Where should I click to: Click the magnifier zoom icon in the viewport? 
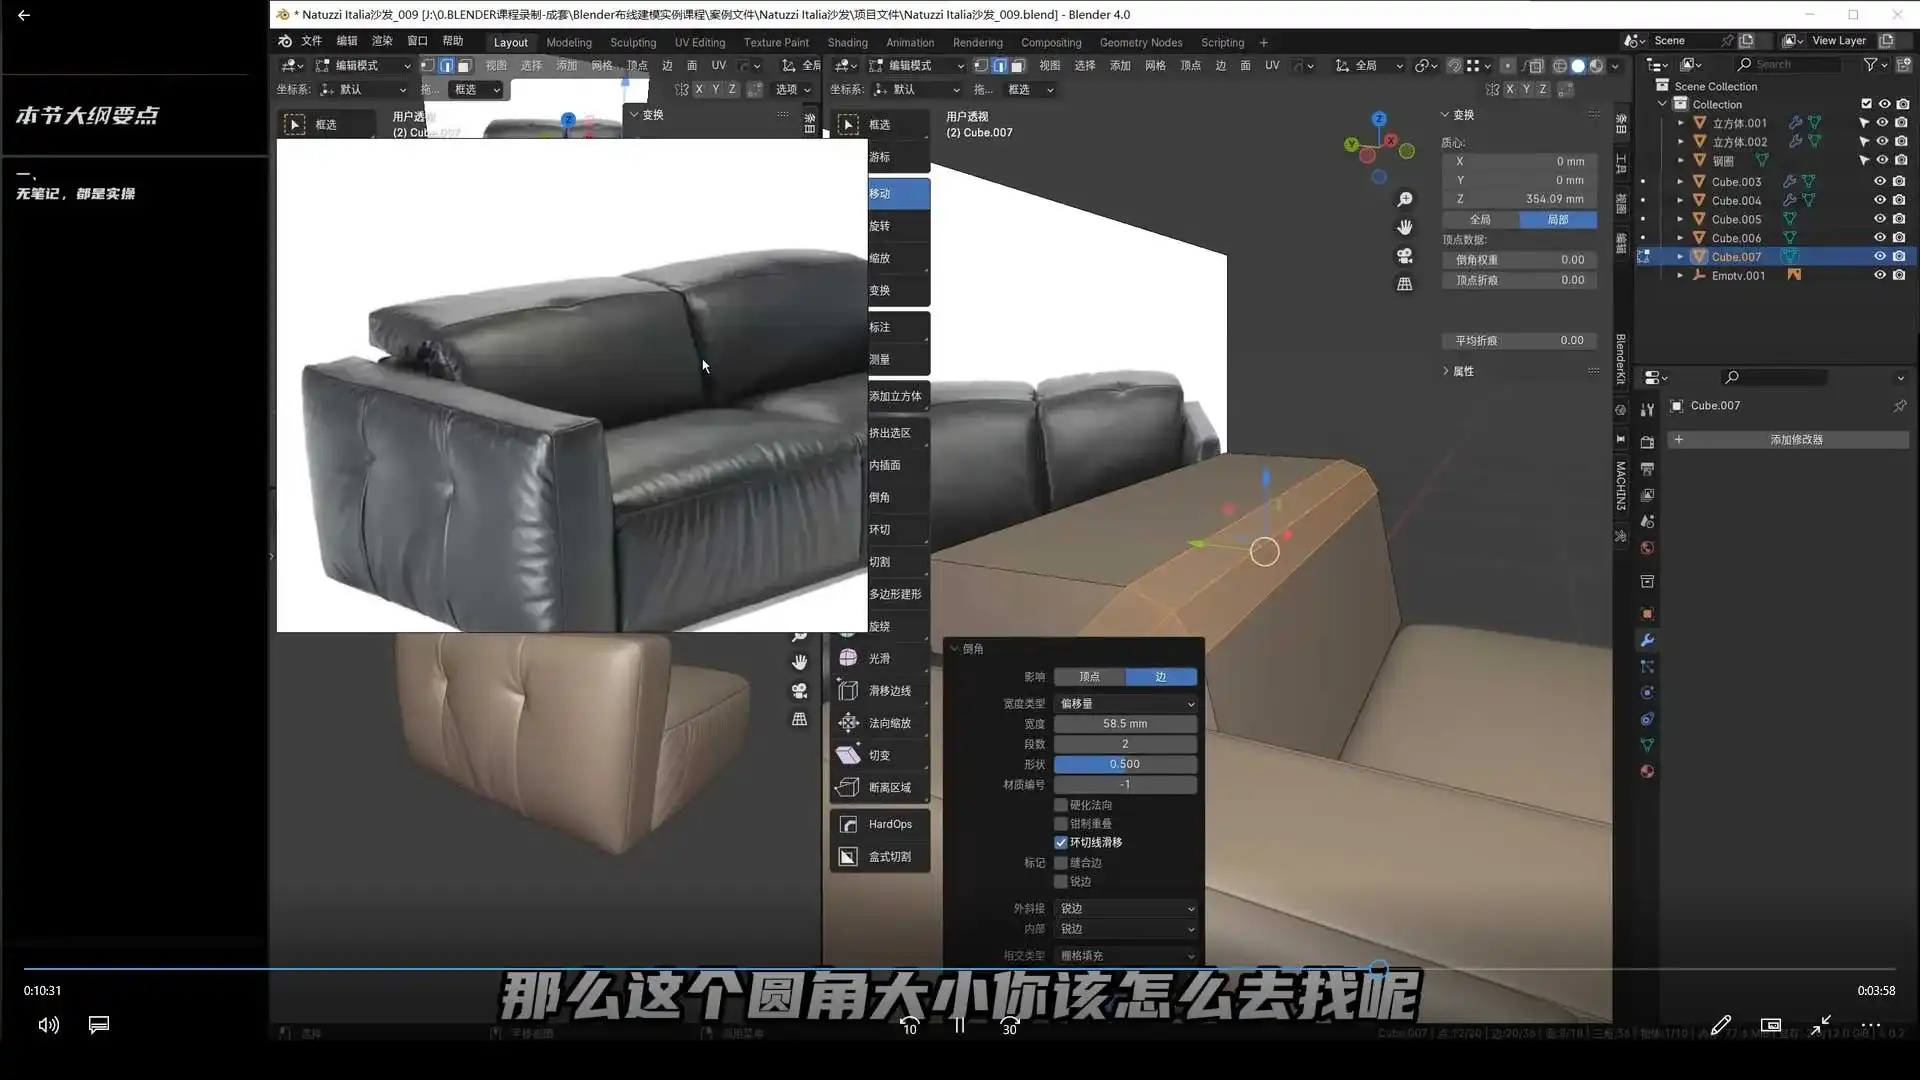(1404, 199)
